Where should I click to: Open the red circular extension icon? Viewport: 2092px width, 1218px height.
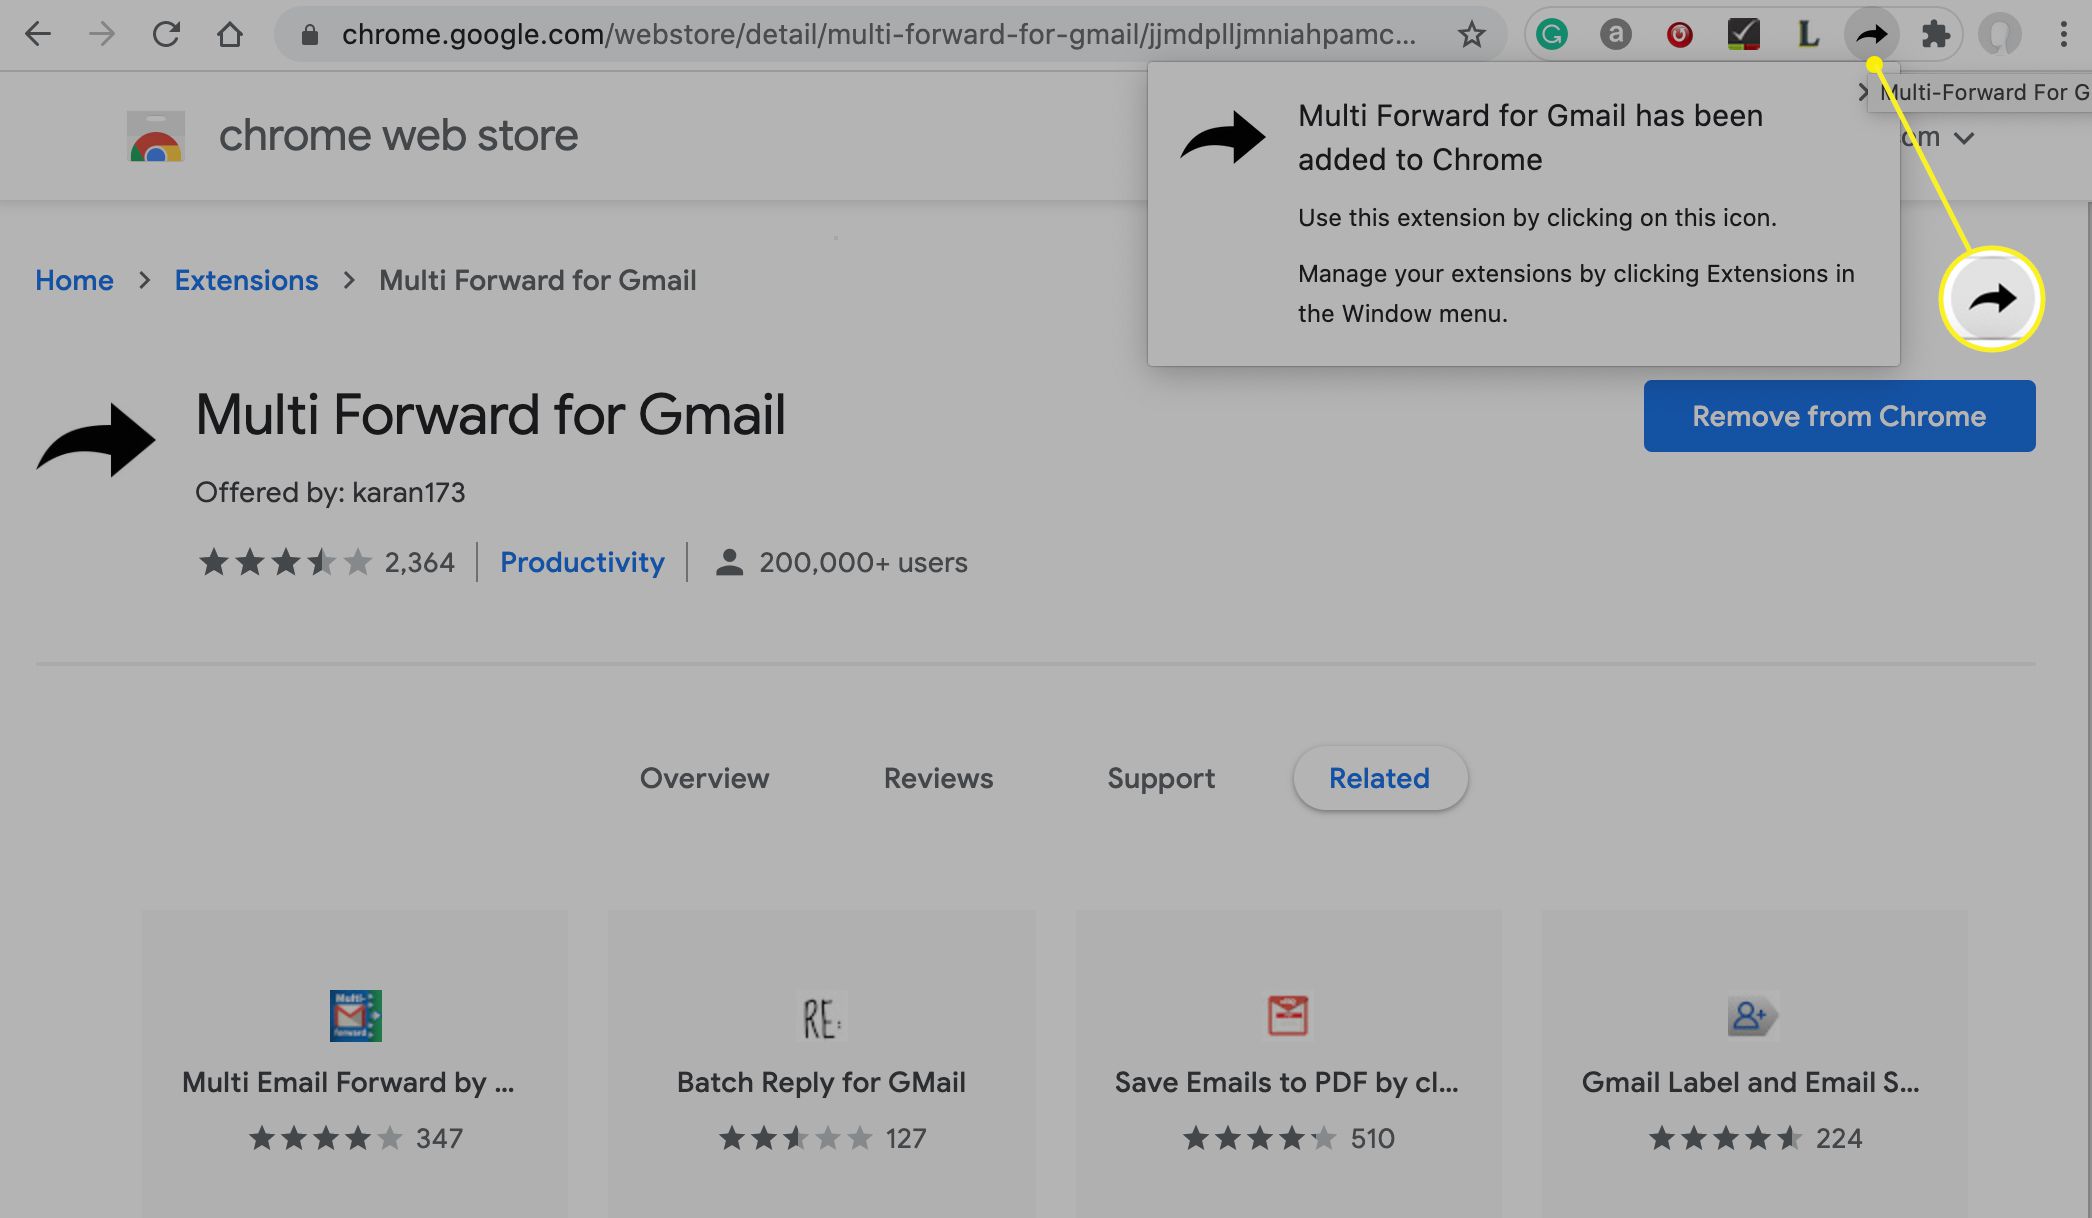point(1679,35)
